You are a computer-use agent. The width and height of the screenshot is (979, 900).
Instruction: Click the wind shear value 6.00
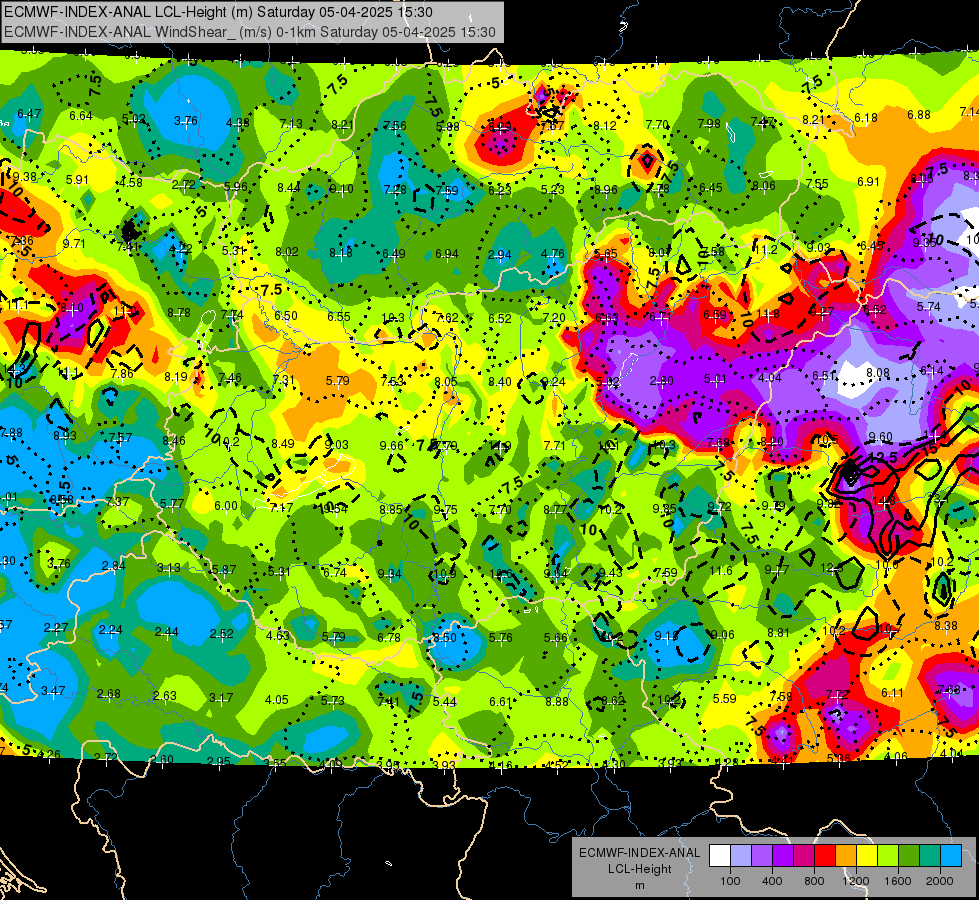pos(226,506)
